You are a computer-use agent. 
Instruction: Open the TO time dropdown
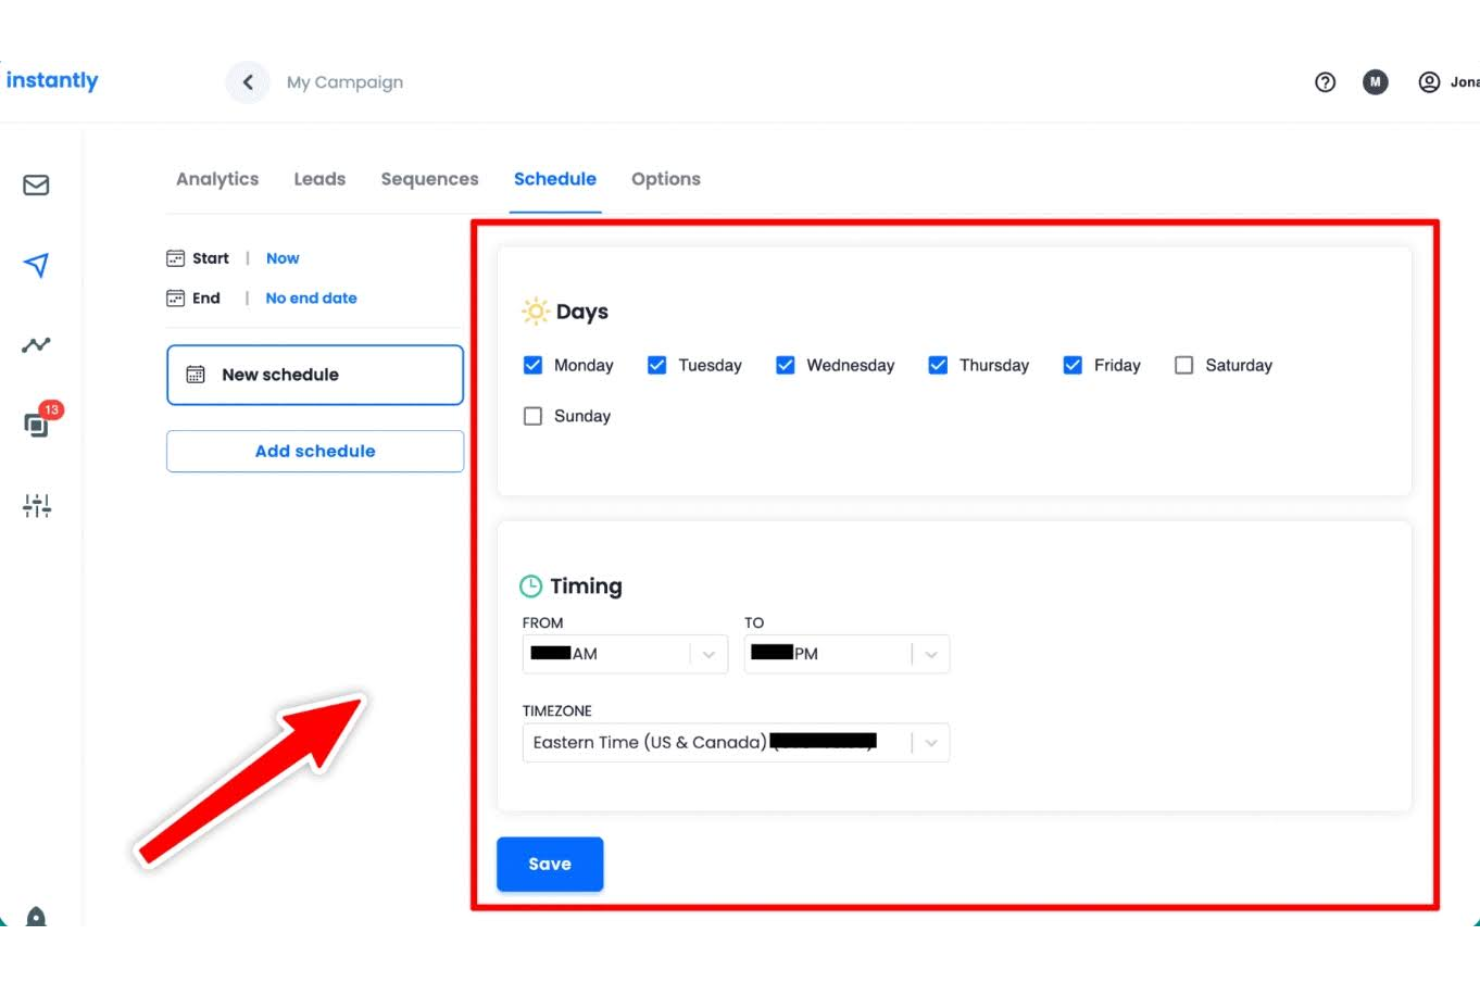point(931,654)
